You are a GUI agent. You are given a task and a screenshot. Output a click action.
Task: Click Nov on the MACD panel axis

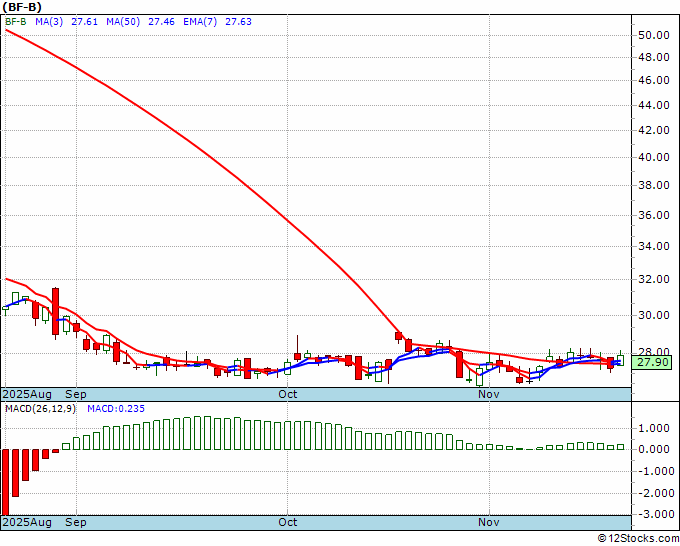point(489,522)
